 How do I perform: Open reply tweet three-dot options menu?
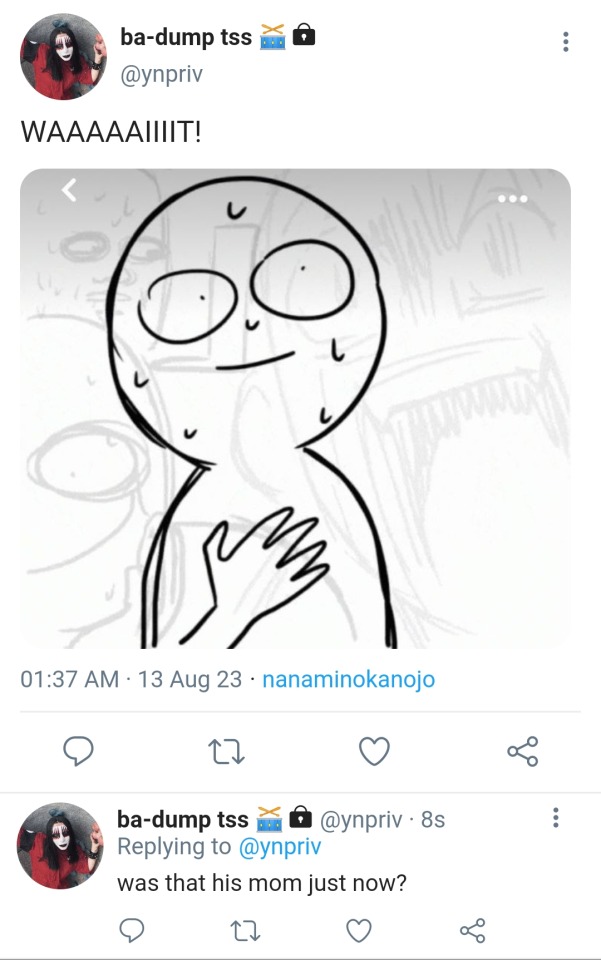tap(555, 819)
